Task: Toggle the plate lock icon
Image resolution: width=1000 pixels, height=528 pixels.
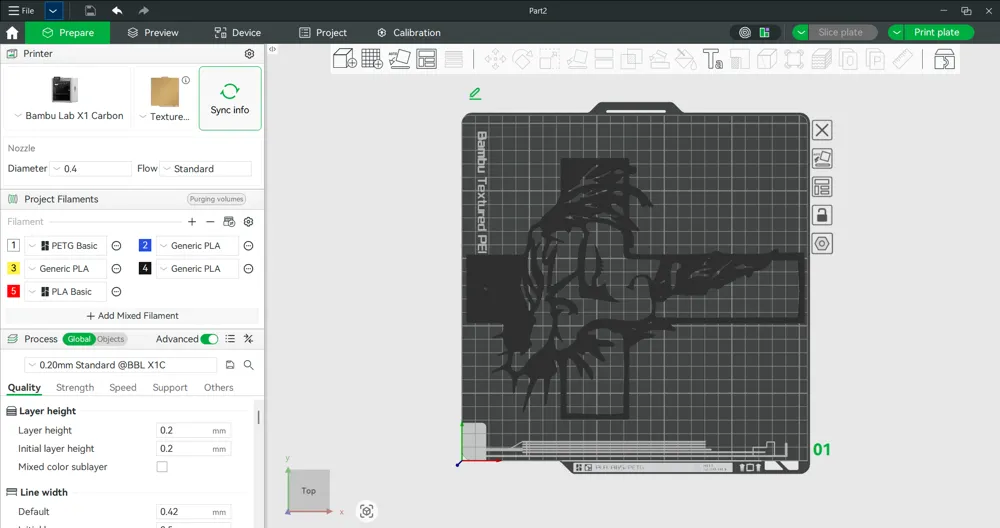Action: point(822,215)
